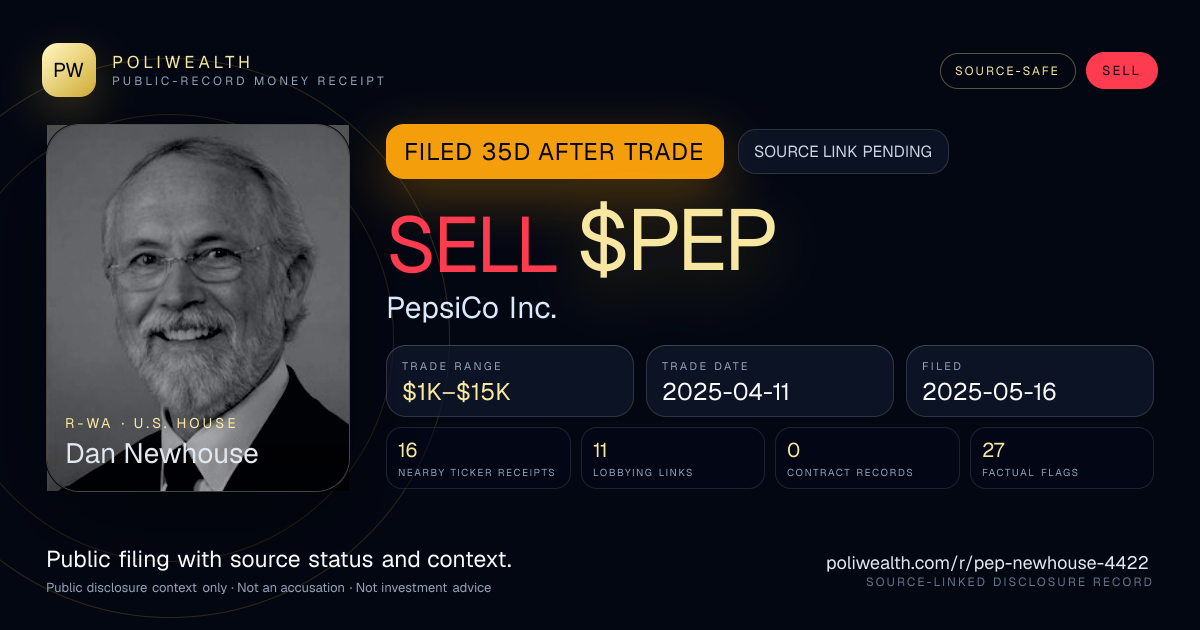The width and height of the screenshot is (1200, 630).
Task: Select the 0 Contract Records tile
Action: coord(868,458)
